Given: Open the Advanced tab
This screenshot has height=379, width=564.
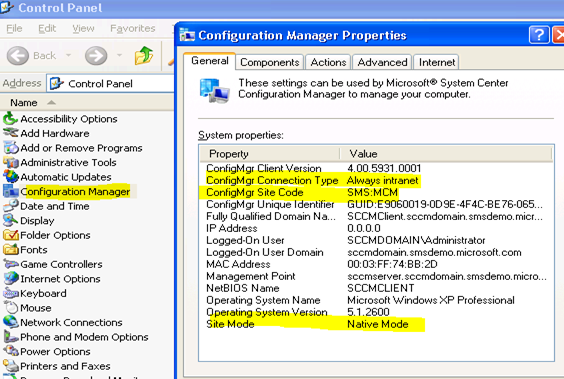Looking at the screenshot, I should (x=382, y=62).
